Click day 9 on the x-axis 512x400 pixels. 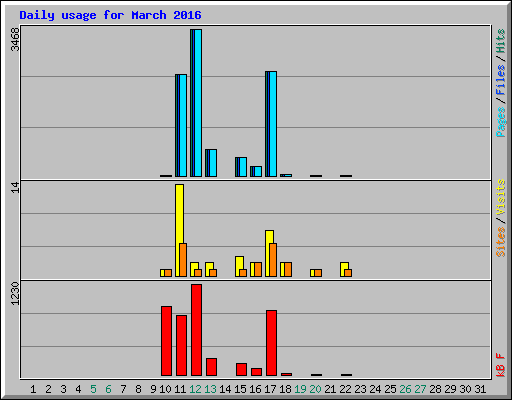click(x=153, y=389)
